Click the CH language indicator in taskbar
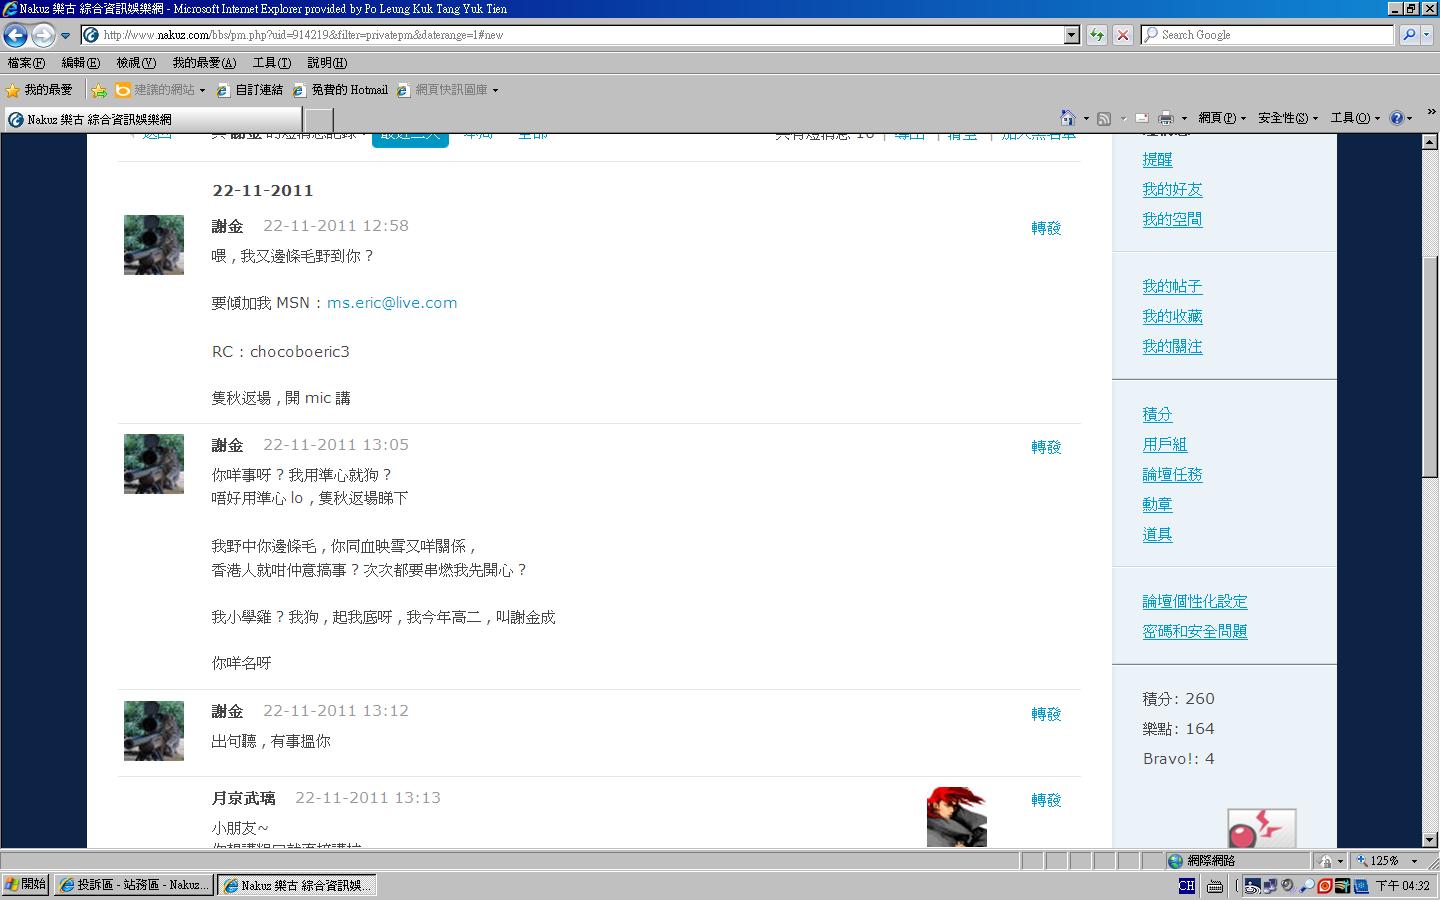Image resolution: width=1440 pixels, height=900 pixels. (1186, 885)
